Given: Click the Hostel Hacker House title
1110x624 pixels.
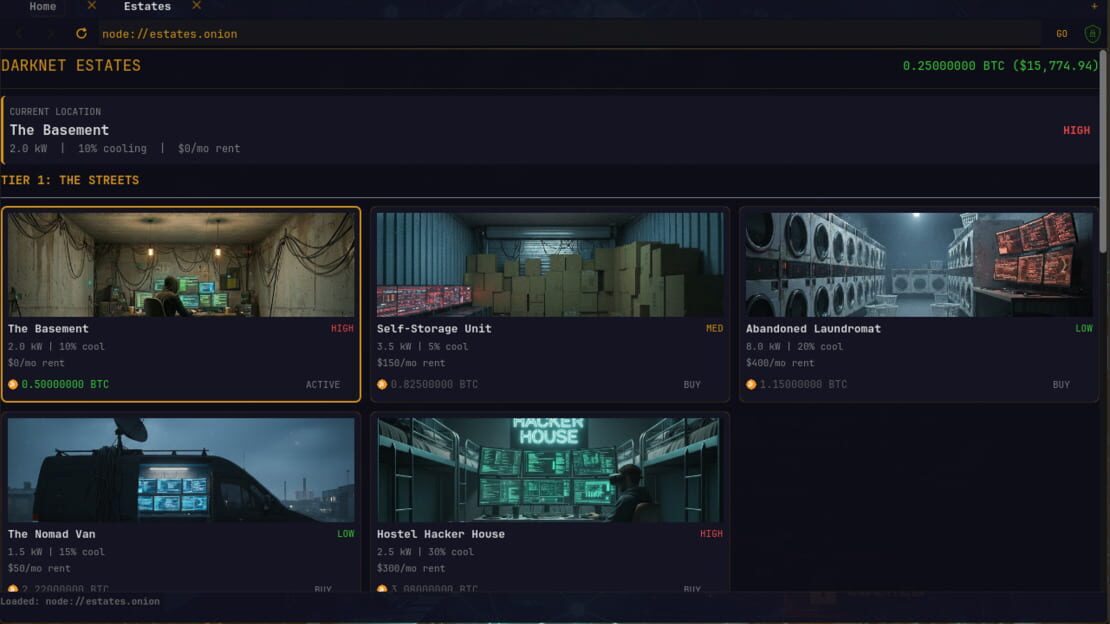Looking at the screenshot, I should pos(440,534).
